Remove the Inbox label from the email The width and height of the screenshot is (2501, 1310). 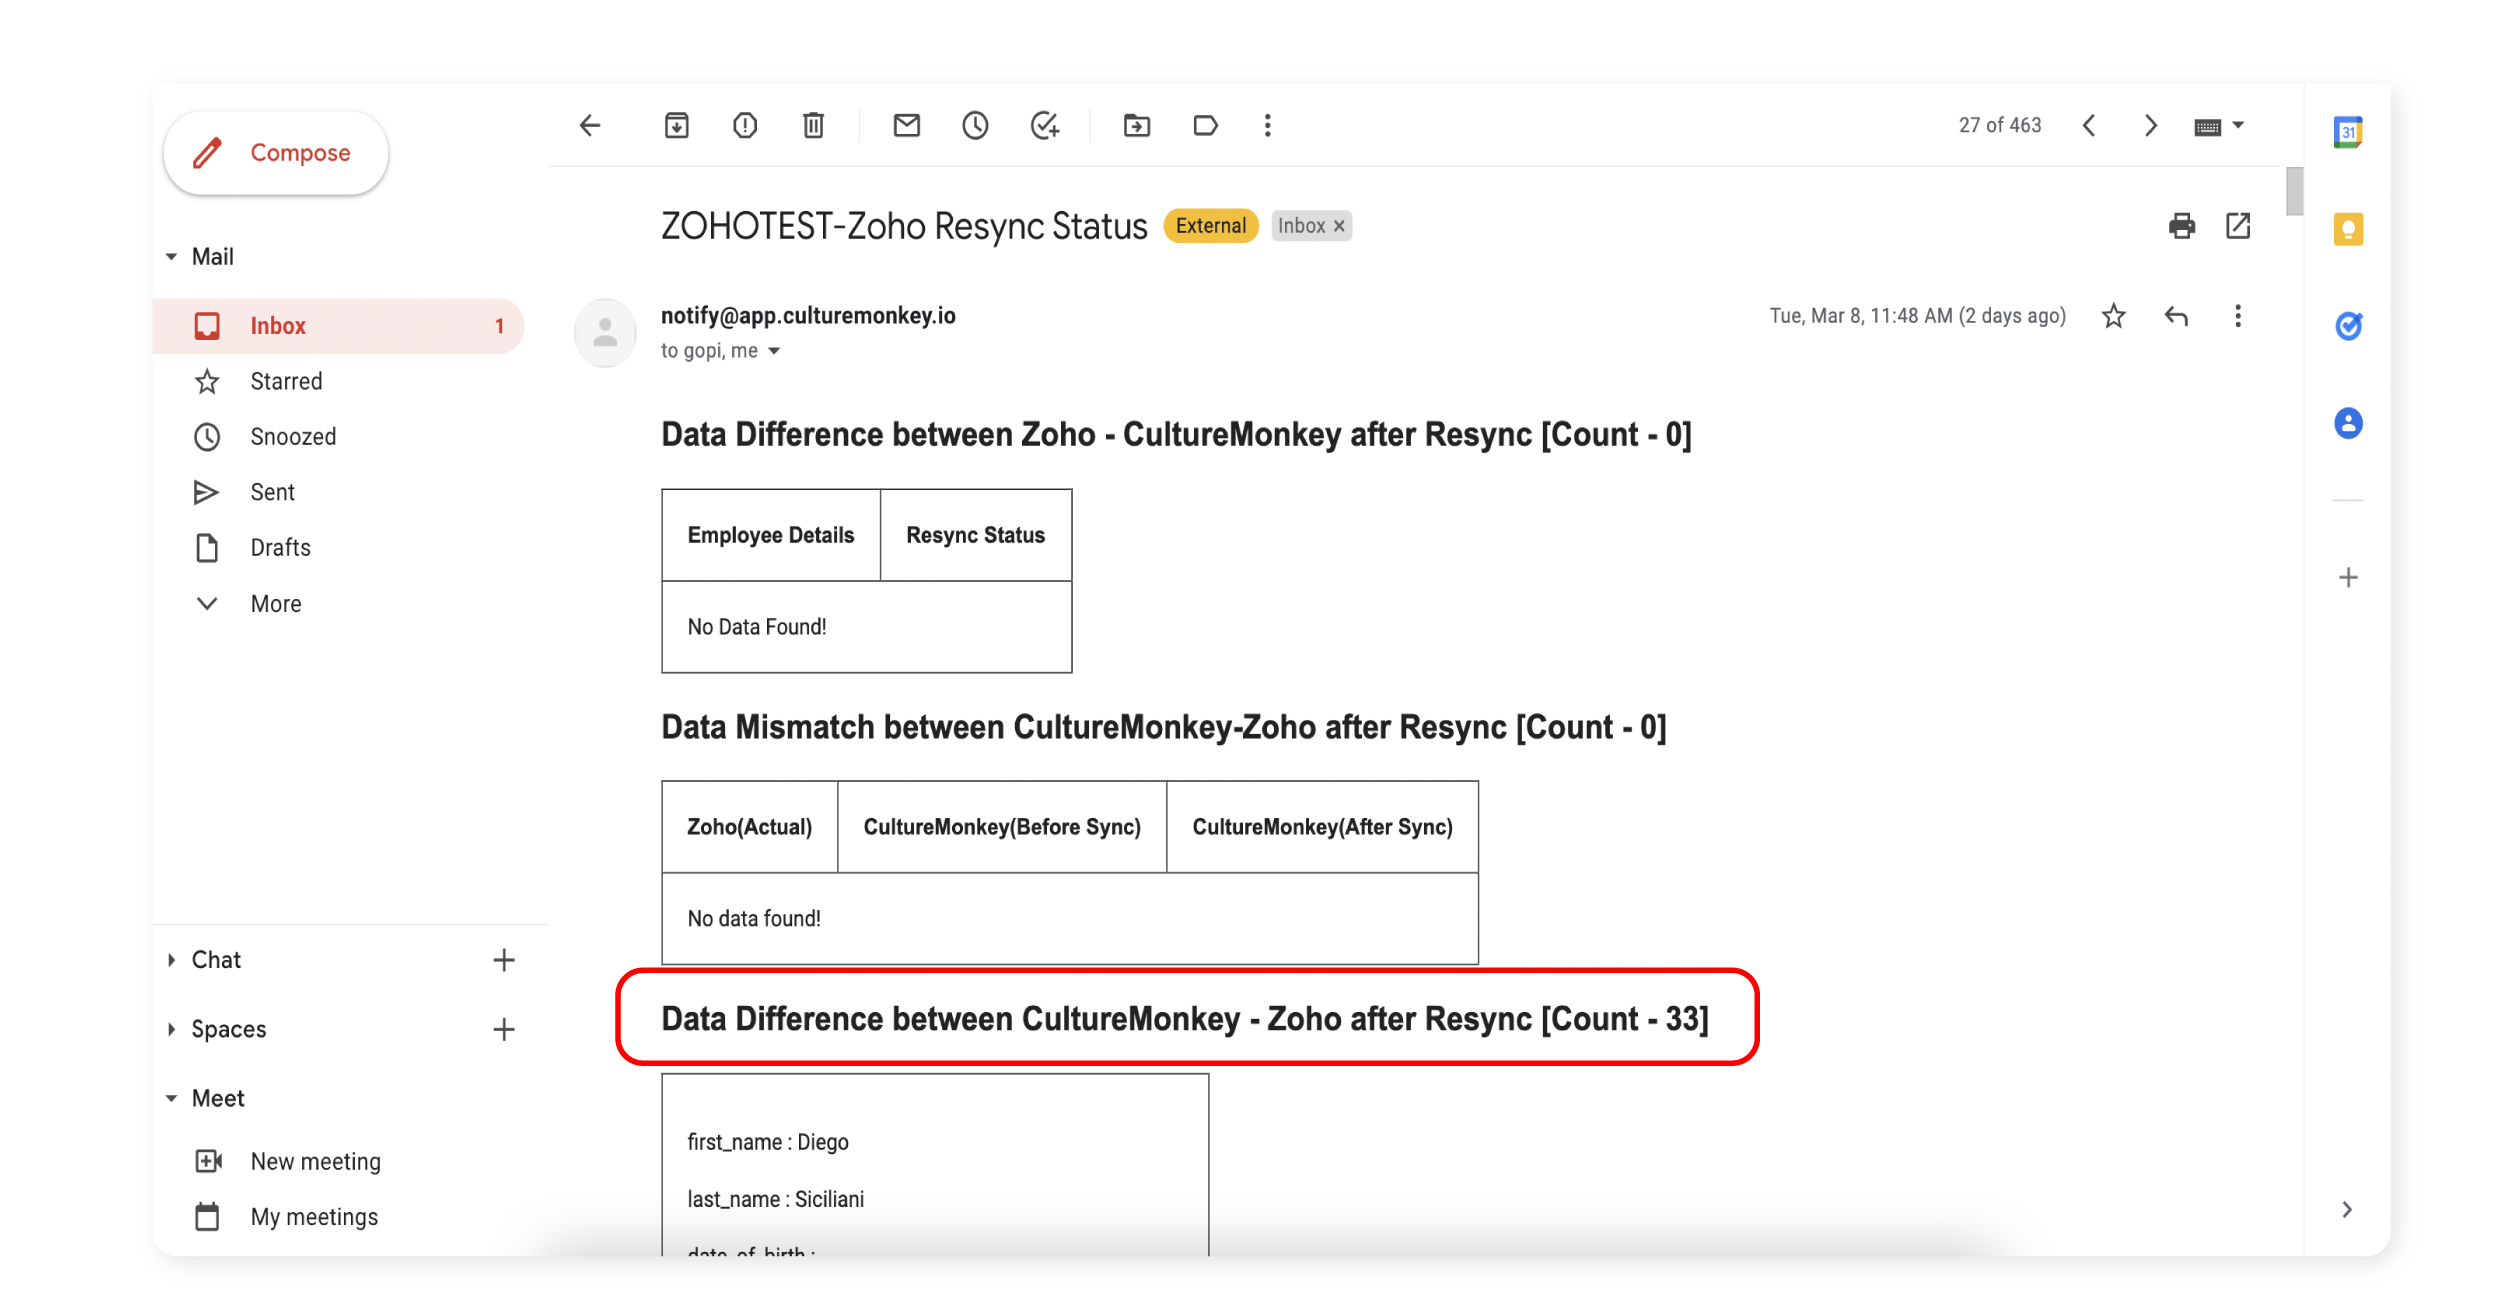tap(1339, 226)
